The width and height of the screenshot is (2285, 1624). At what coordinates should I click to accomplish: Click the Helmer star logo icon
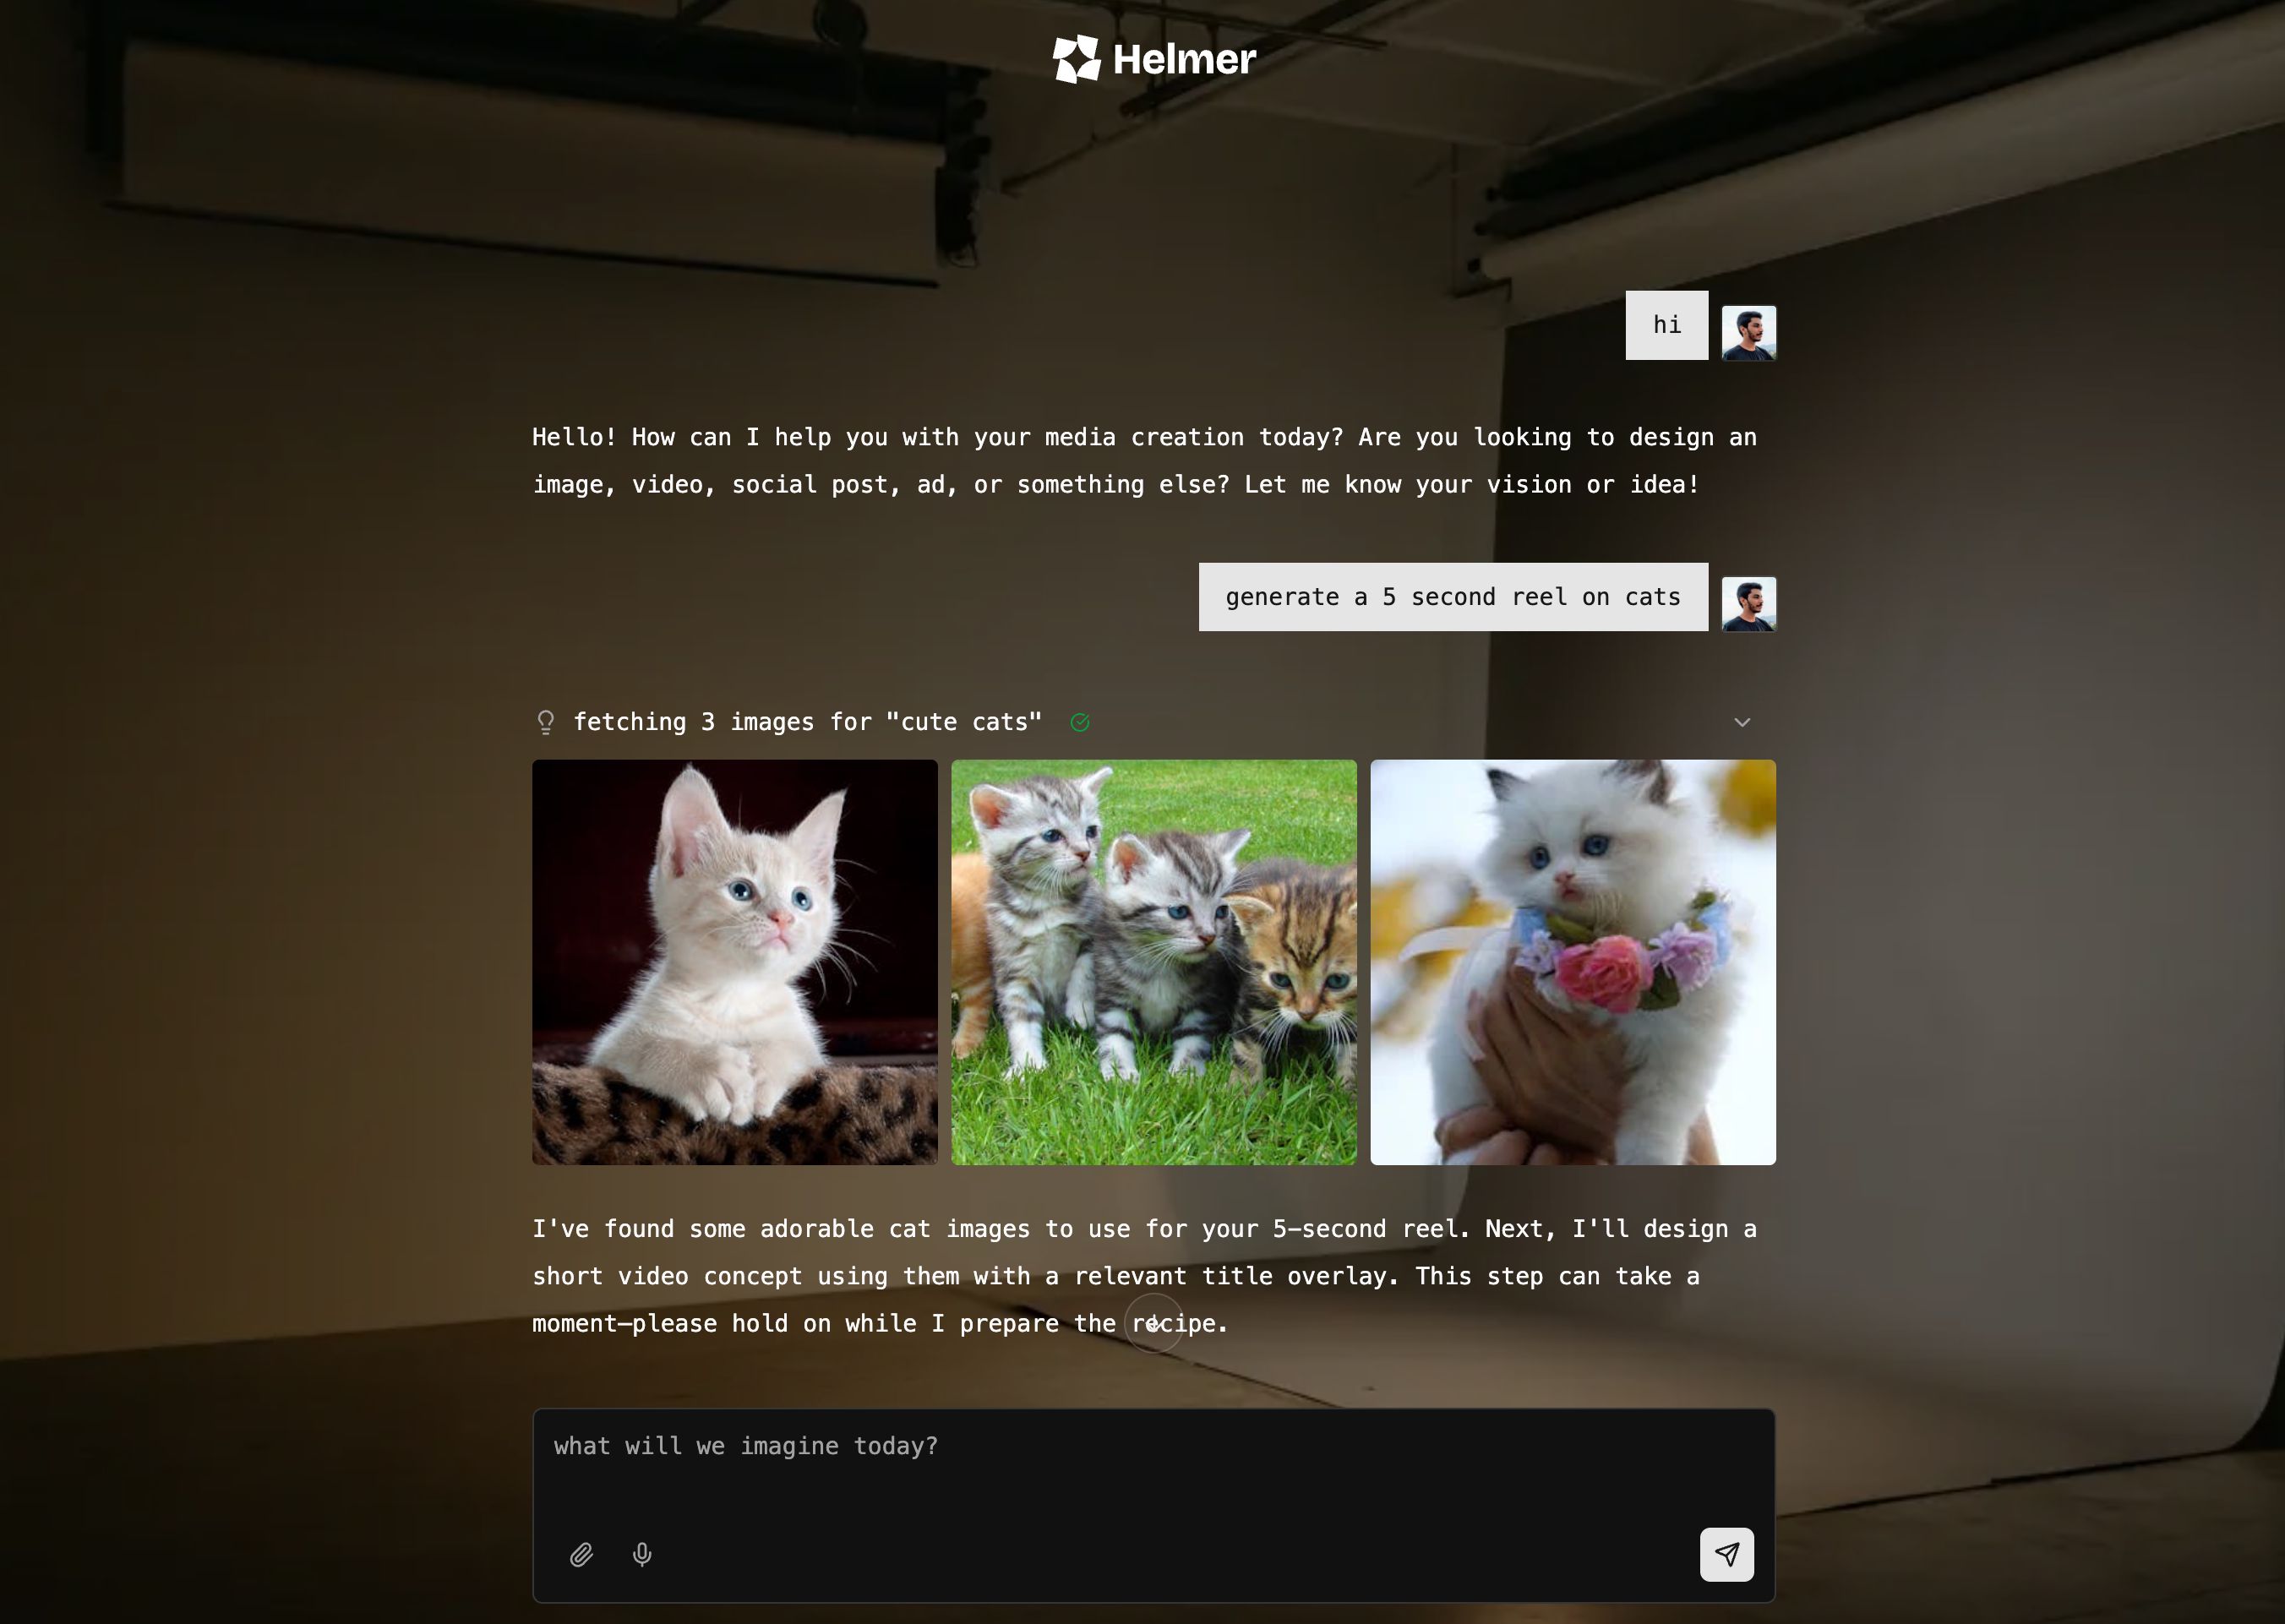pos(1076,59)
